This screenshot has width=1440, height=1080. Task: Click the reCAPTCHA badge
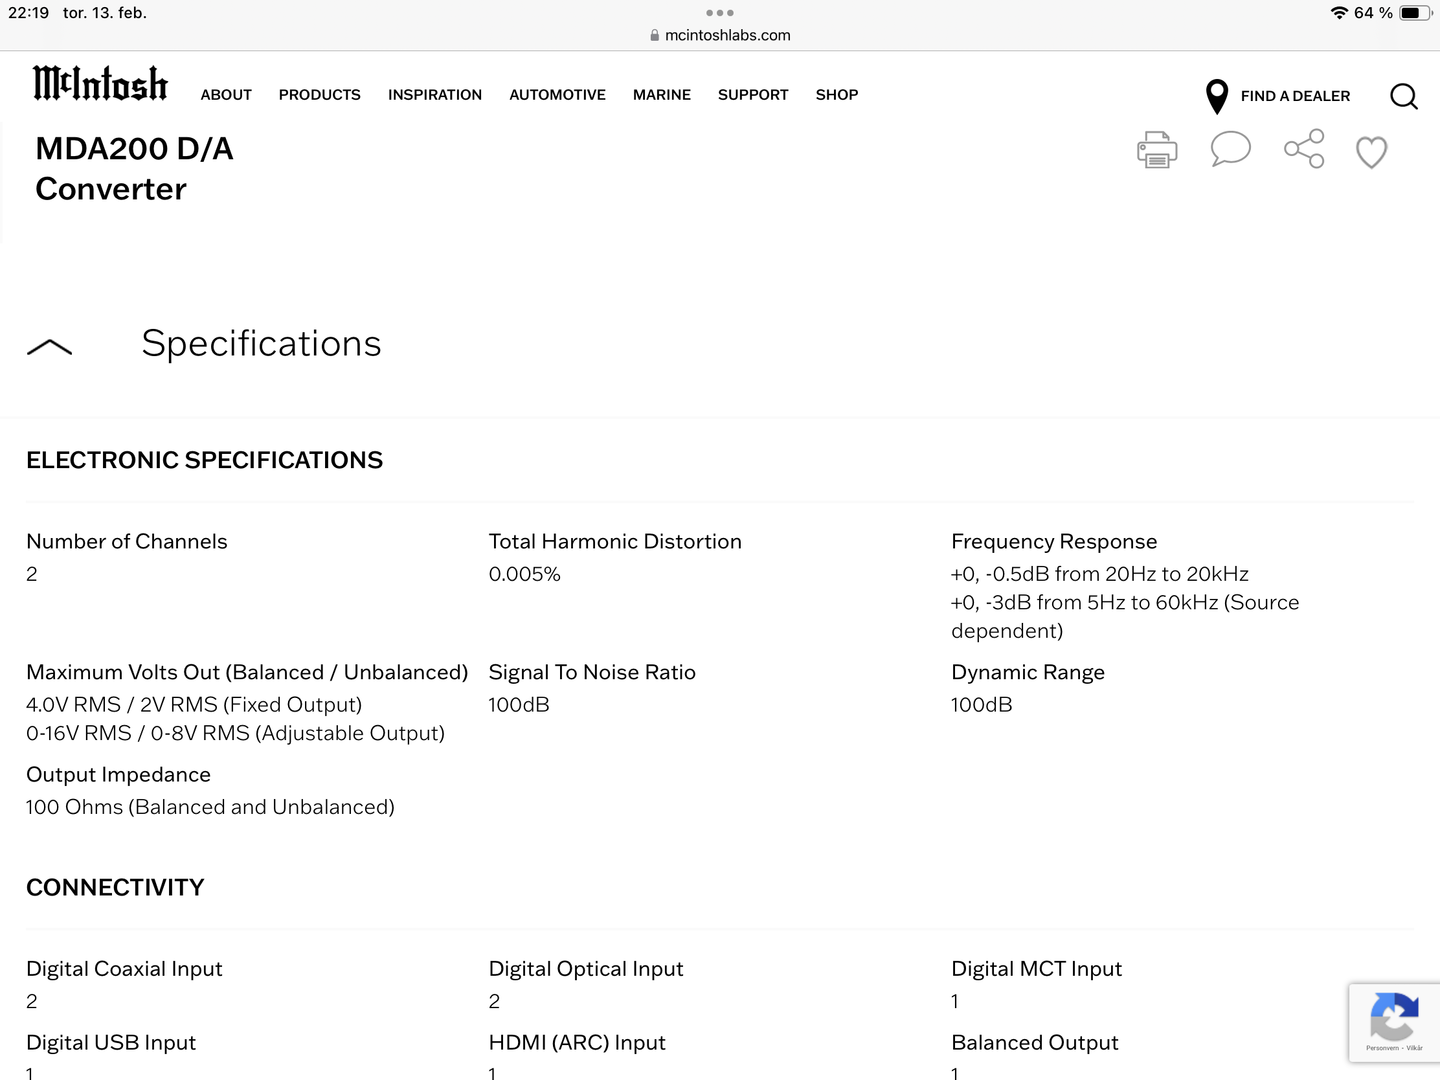click(1394, 1022)
